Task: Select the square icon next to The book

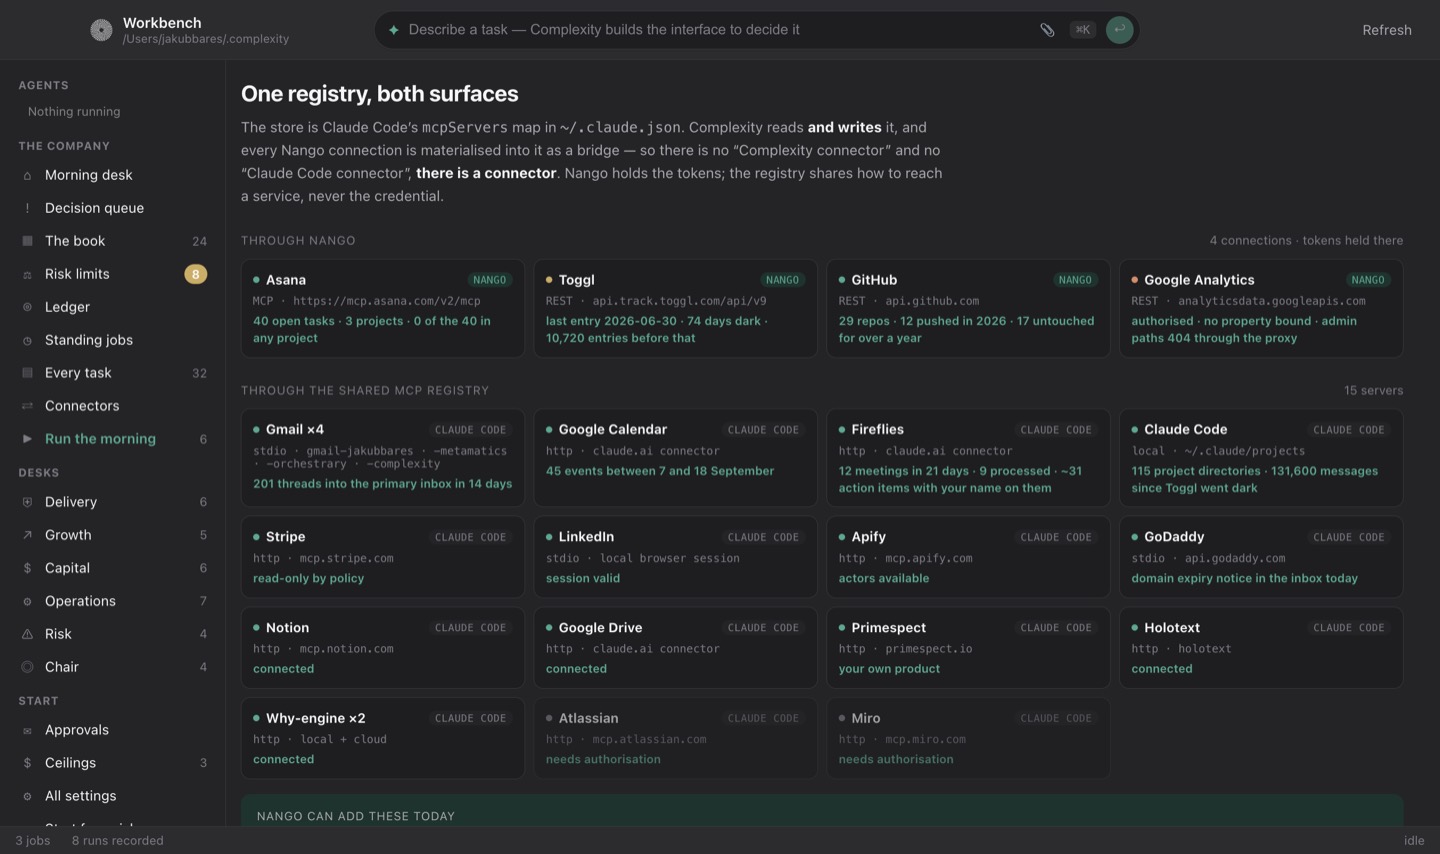Action: click(27, 241)
